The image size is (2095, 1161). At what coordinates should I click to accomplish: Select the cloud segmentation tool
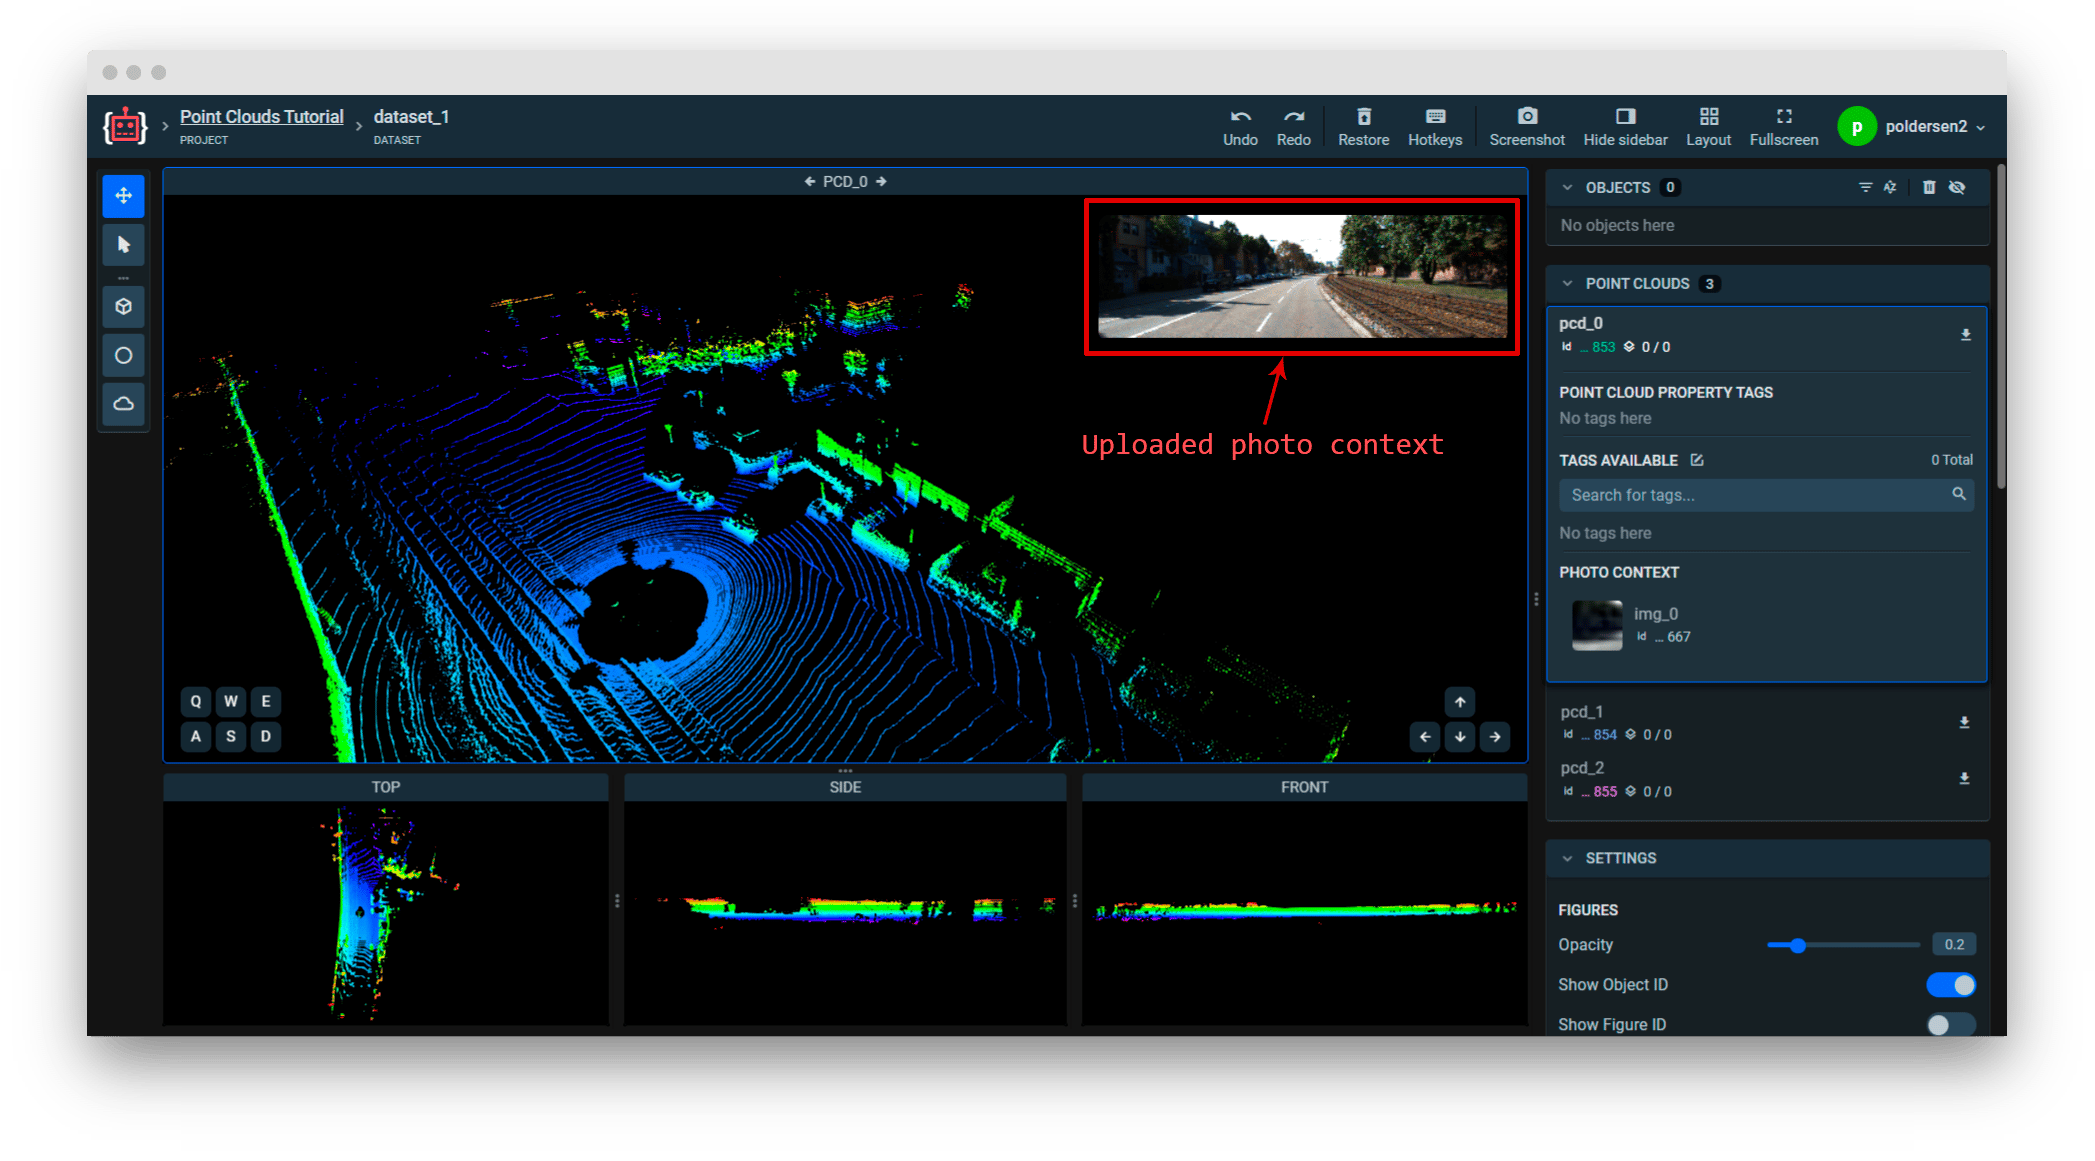tap(124, 404)
